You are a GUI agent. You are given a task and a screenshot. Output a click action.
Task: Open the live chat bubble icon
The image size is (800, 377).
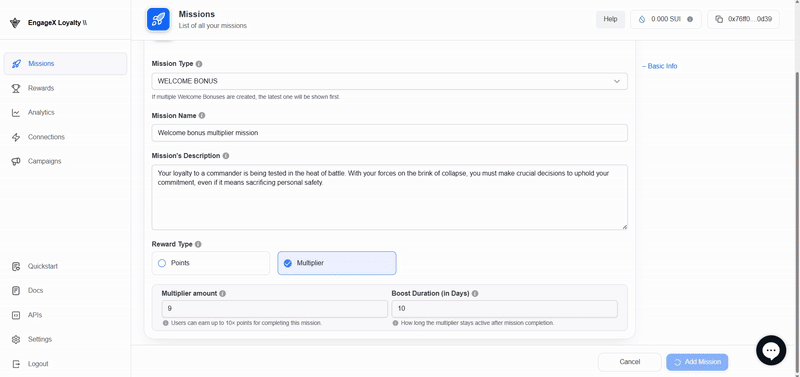[771, 350]
